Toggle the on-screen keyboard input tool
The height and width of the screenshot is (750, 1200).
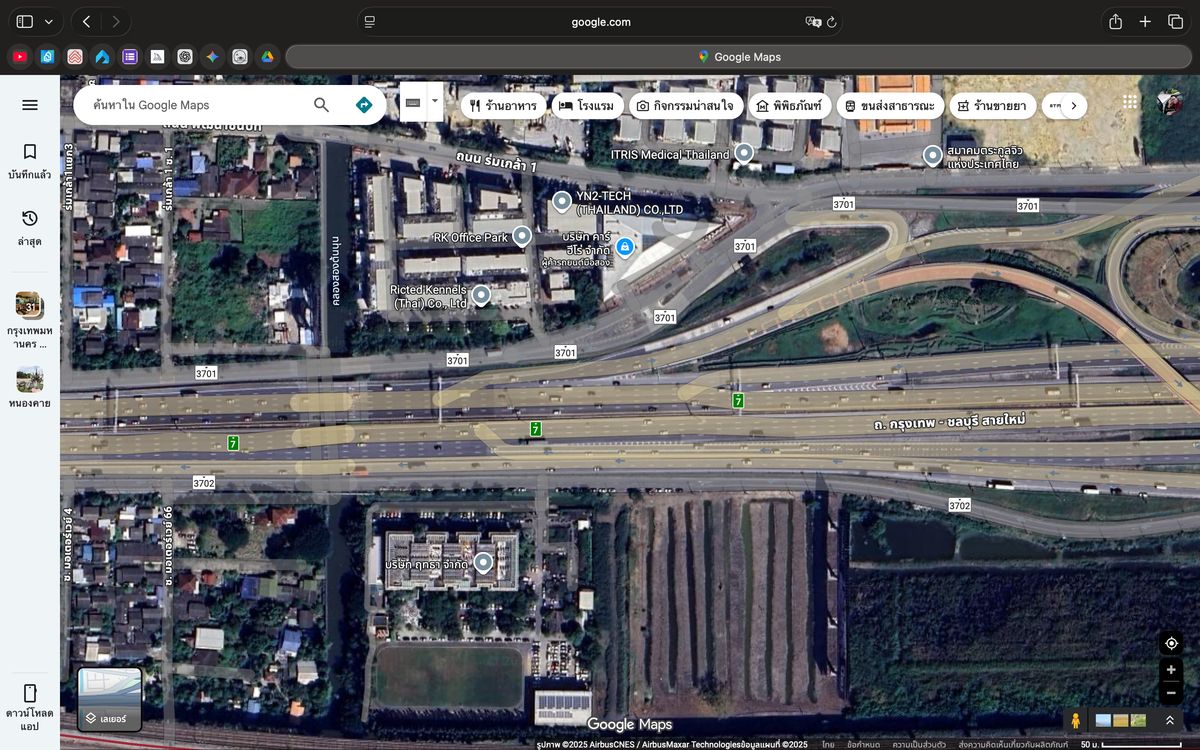pos(413,103)
